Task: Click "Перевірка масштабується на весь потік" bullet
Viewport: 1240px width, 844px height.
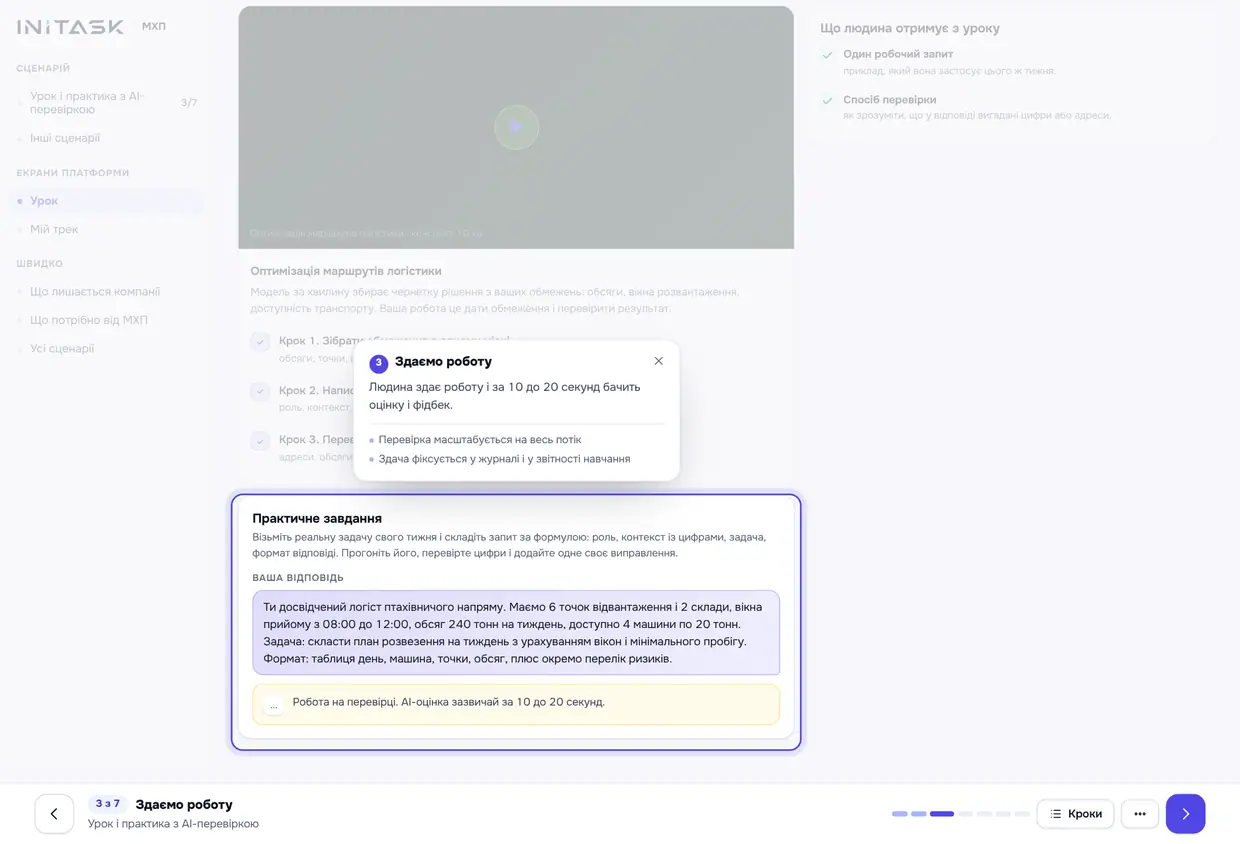Action: pyautogui.click(x=480, y=440)
